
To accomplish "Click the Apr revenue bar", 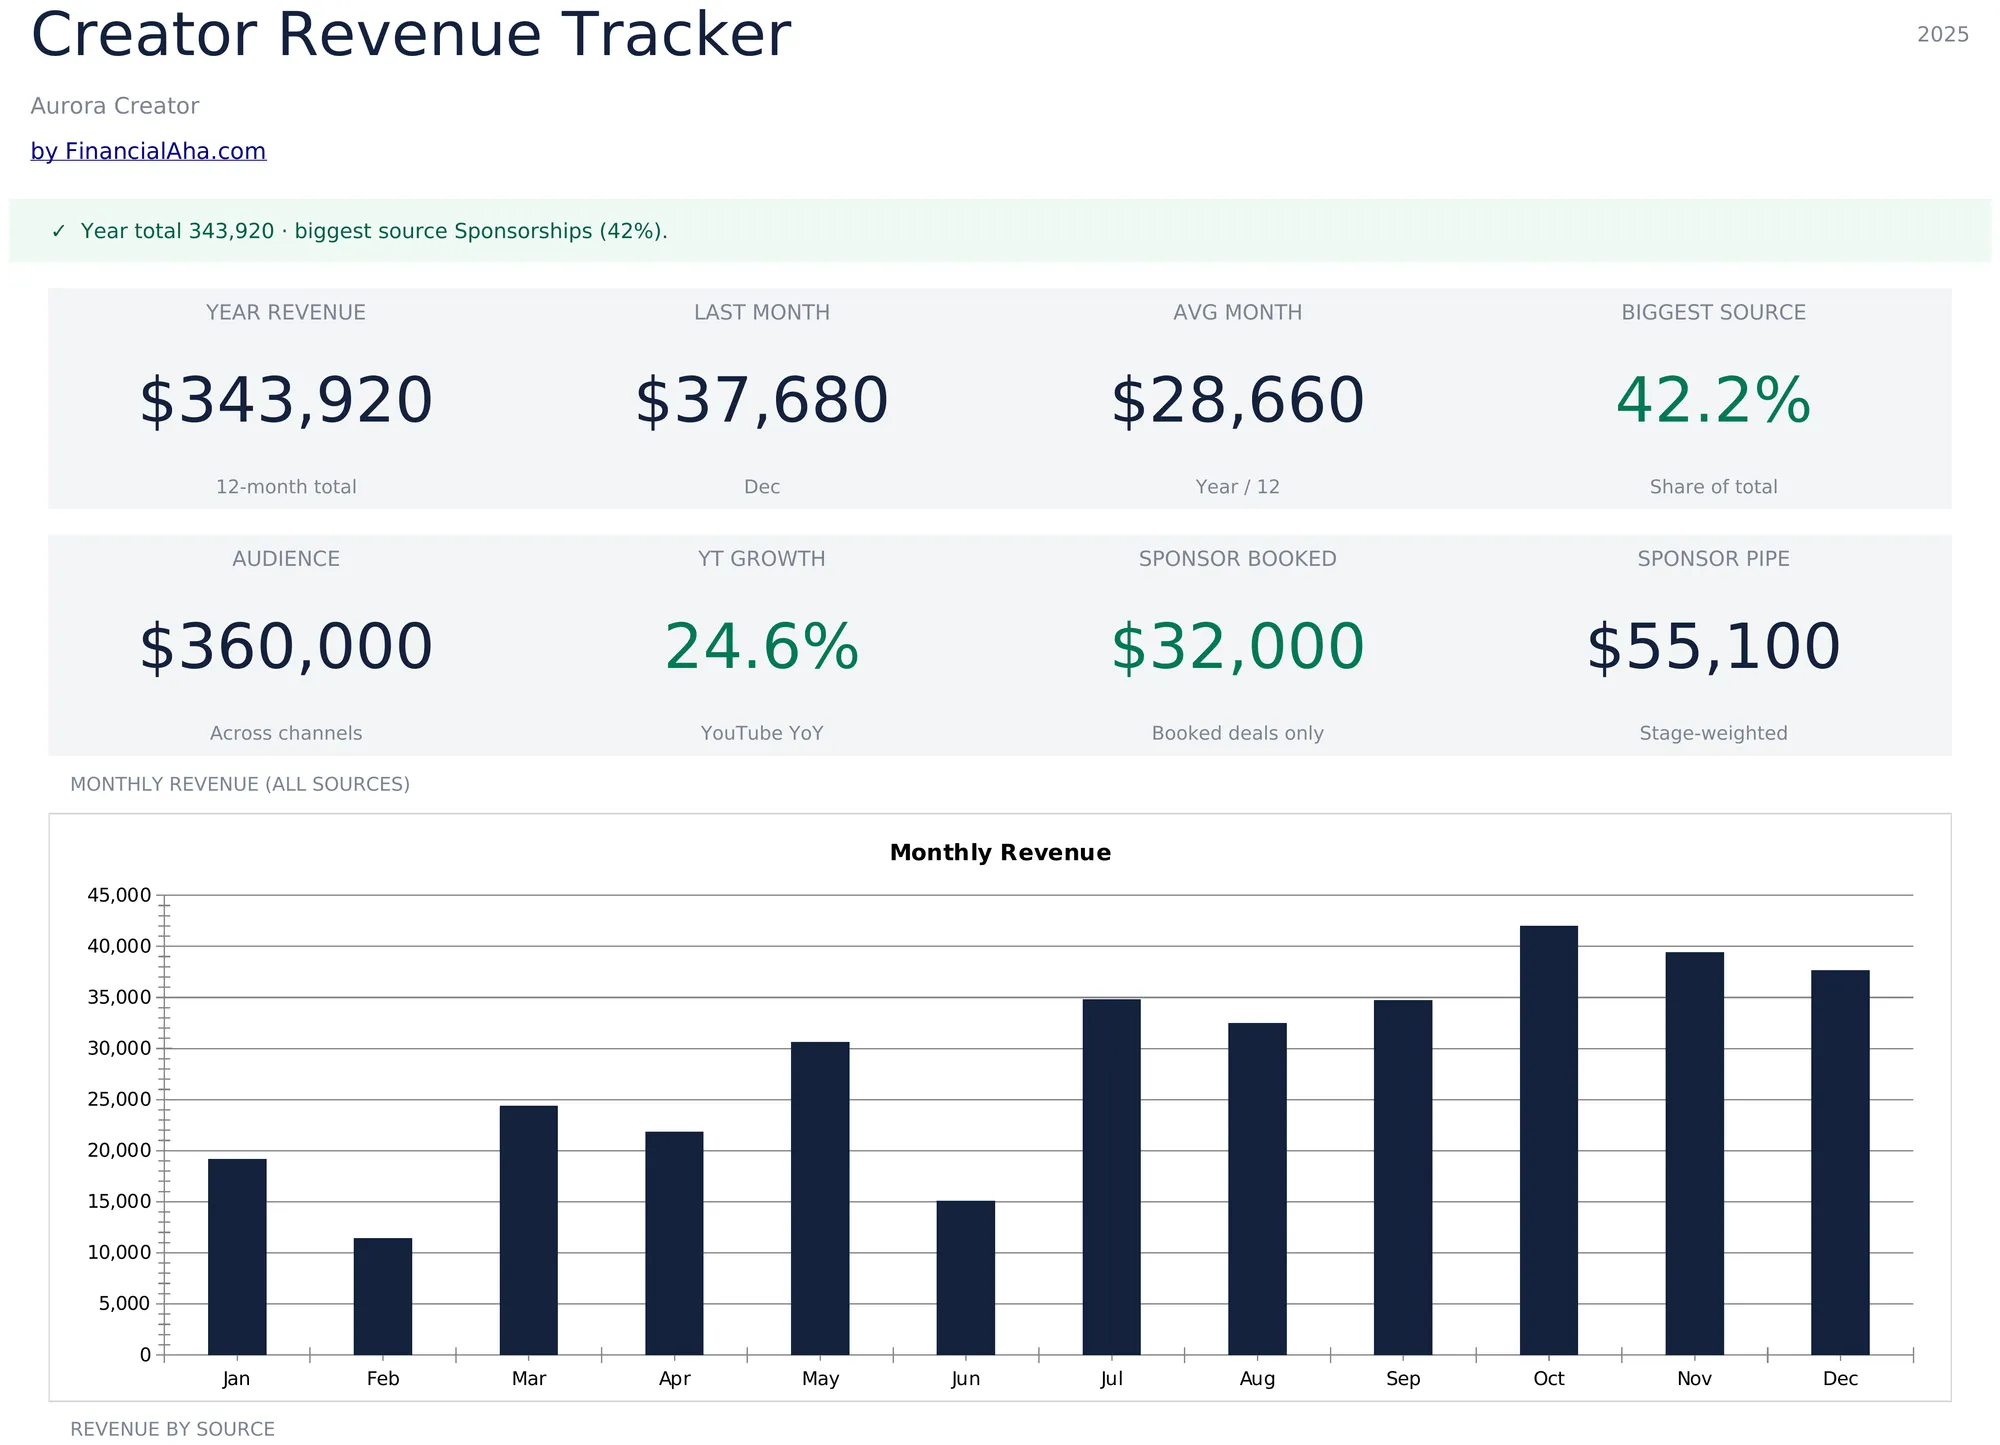I will pyautogui.click(x=674, y=1243).
